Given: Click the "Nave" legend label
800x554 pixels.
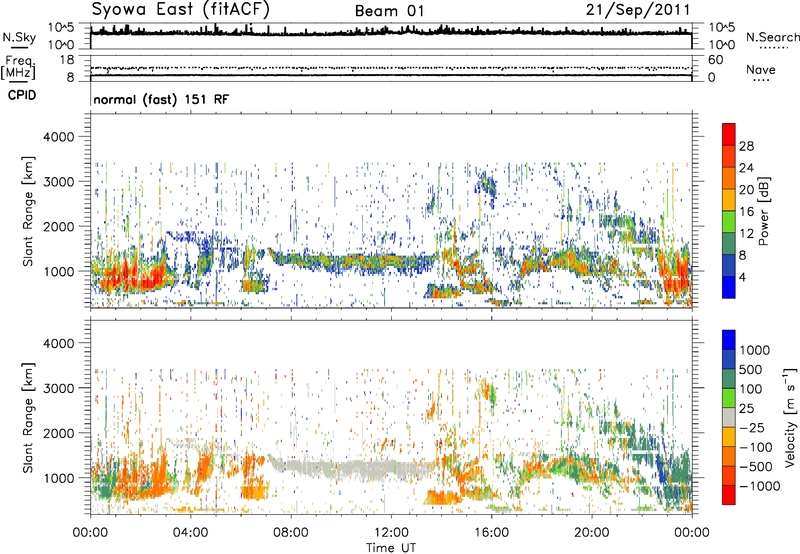Looking at the screenshot, I should coord(760,69).
